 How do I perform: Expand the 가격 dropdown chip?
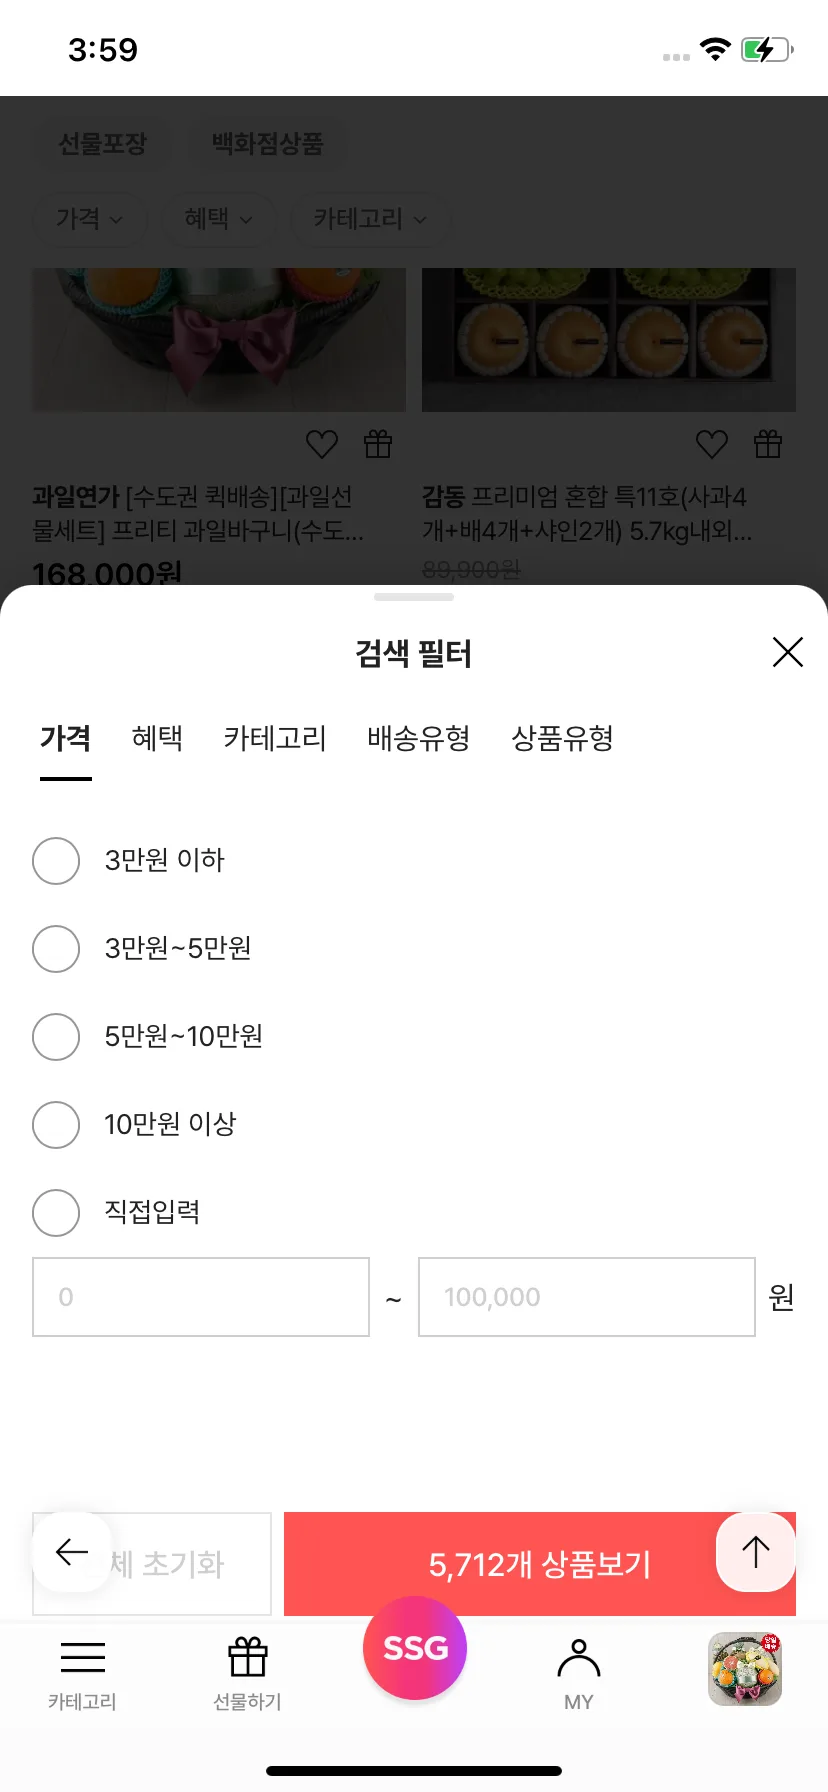tap(90, 219)
